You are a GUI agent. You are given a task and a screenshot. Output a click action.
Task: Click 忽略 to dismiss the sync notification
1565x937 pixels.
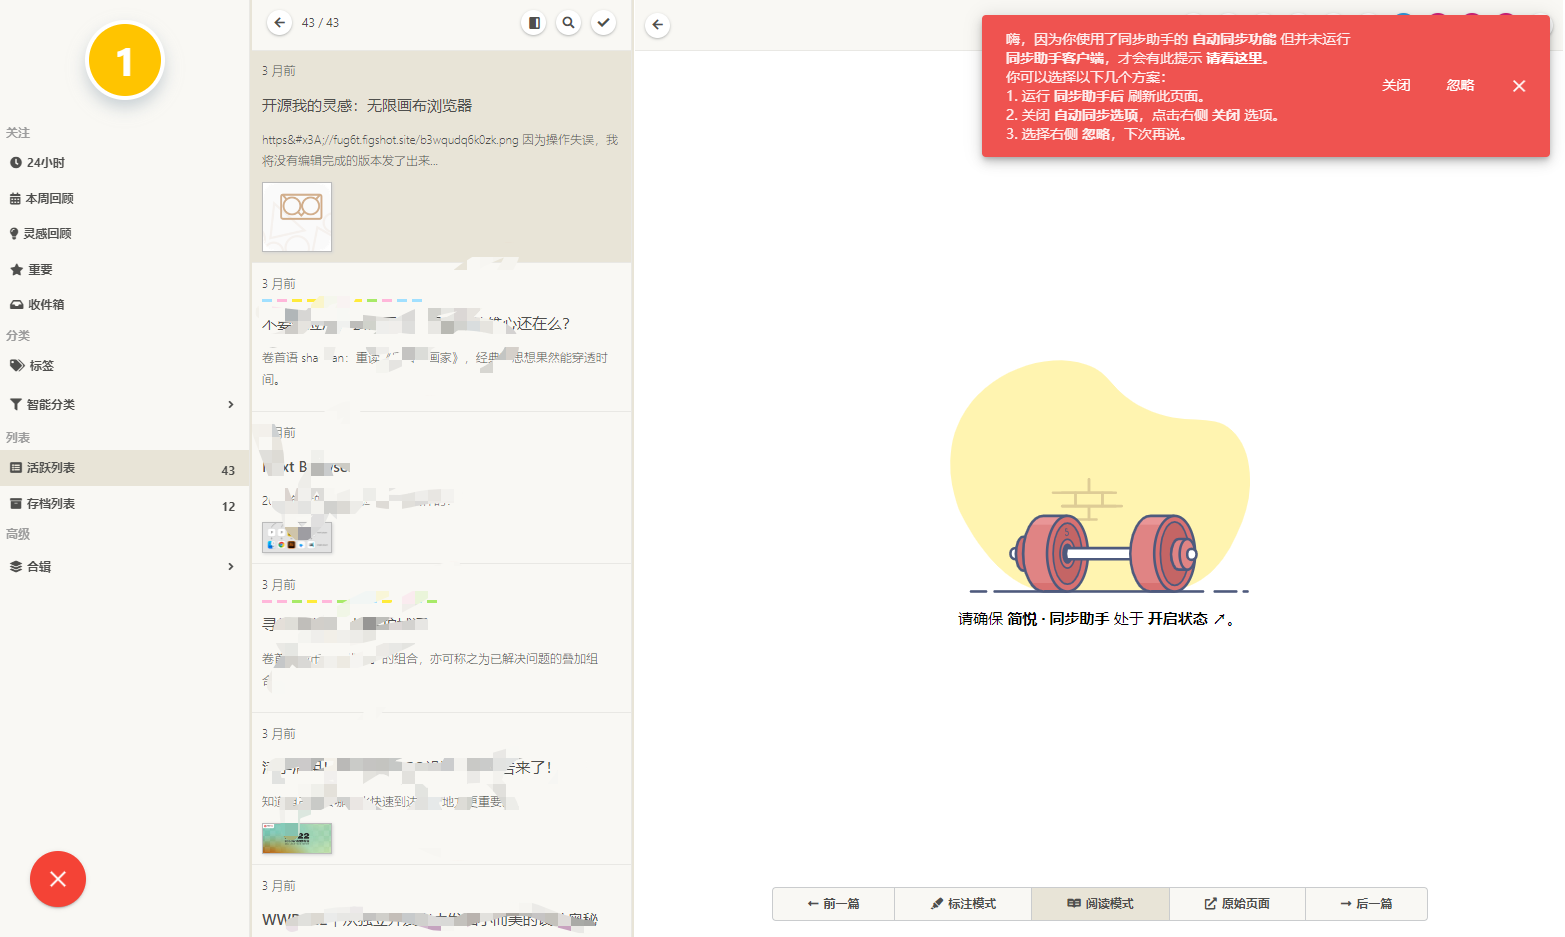click(1459, 85)
